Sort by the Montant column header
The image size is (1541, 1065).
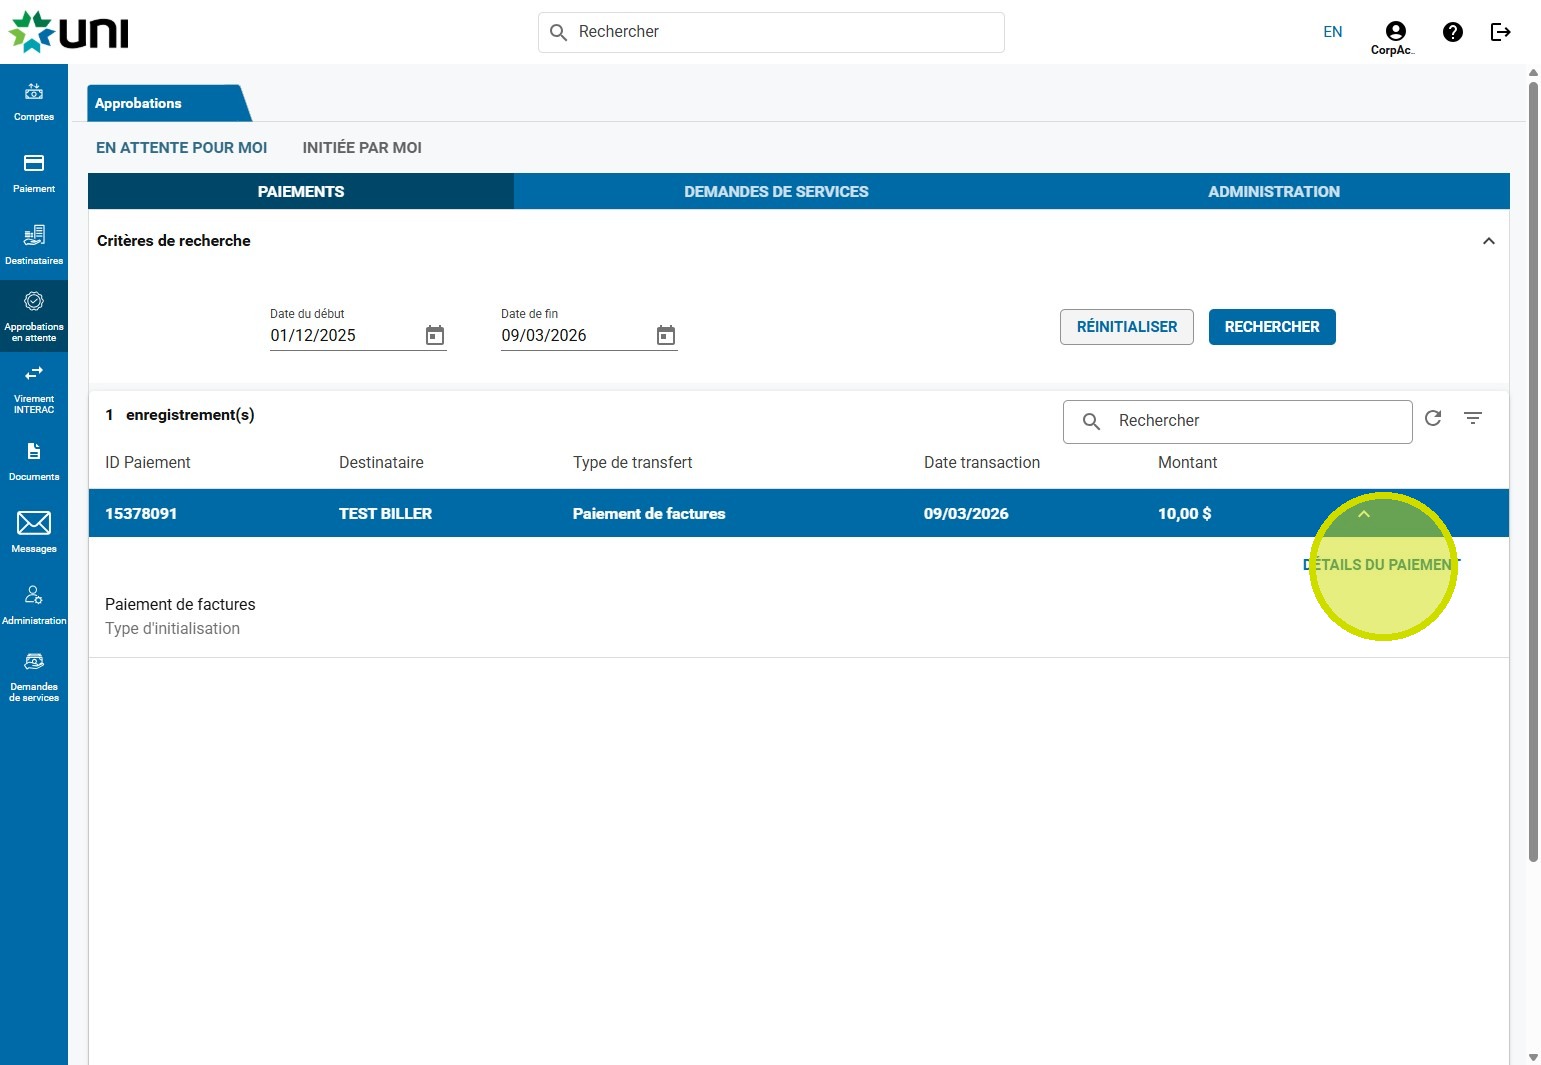(1188, 463)
